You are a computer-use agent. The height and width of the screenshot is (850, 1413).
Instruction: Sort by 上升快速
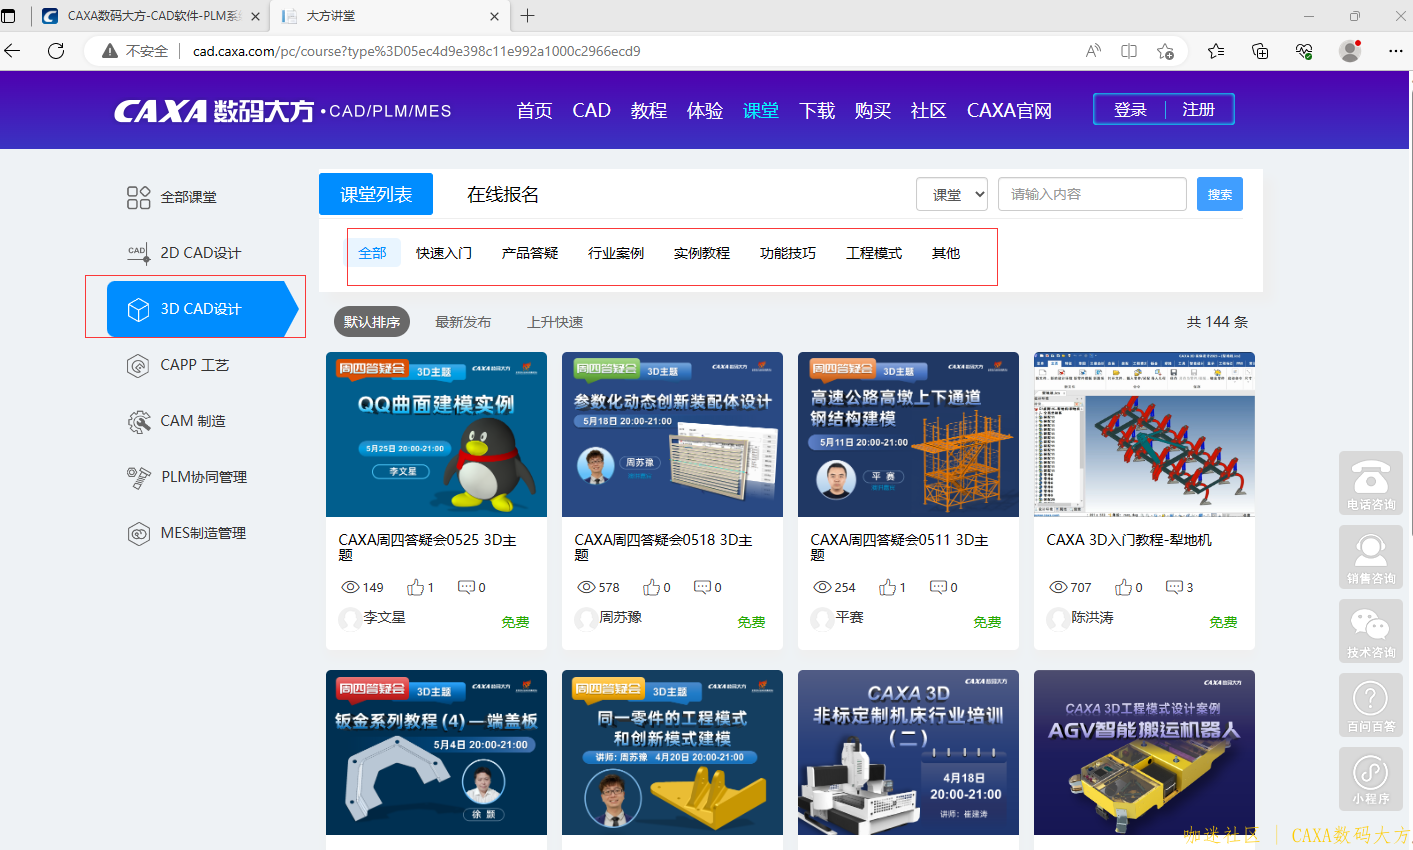point(555,322)
